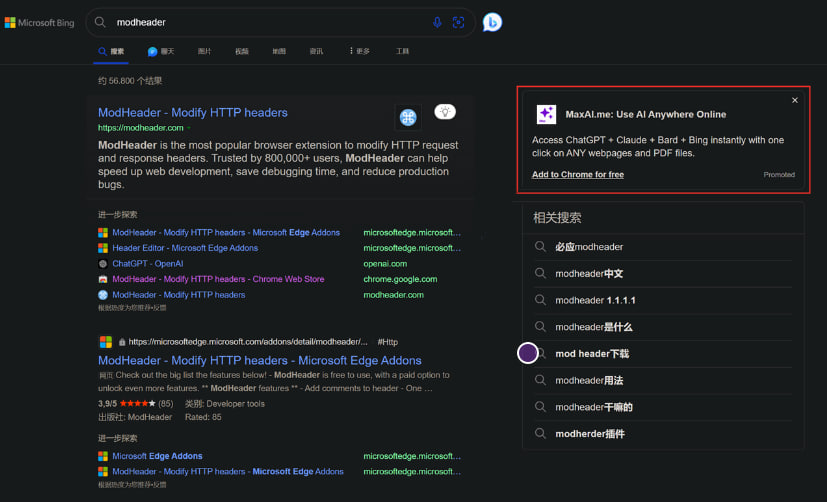The image size is (827, 502).
Task: Open the 工具 (Tools) menu
Action: (x=402, y=51)
